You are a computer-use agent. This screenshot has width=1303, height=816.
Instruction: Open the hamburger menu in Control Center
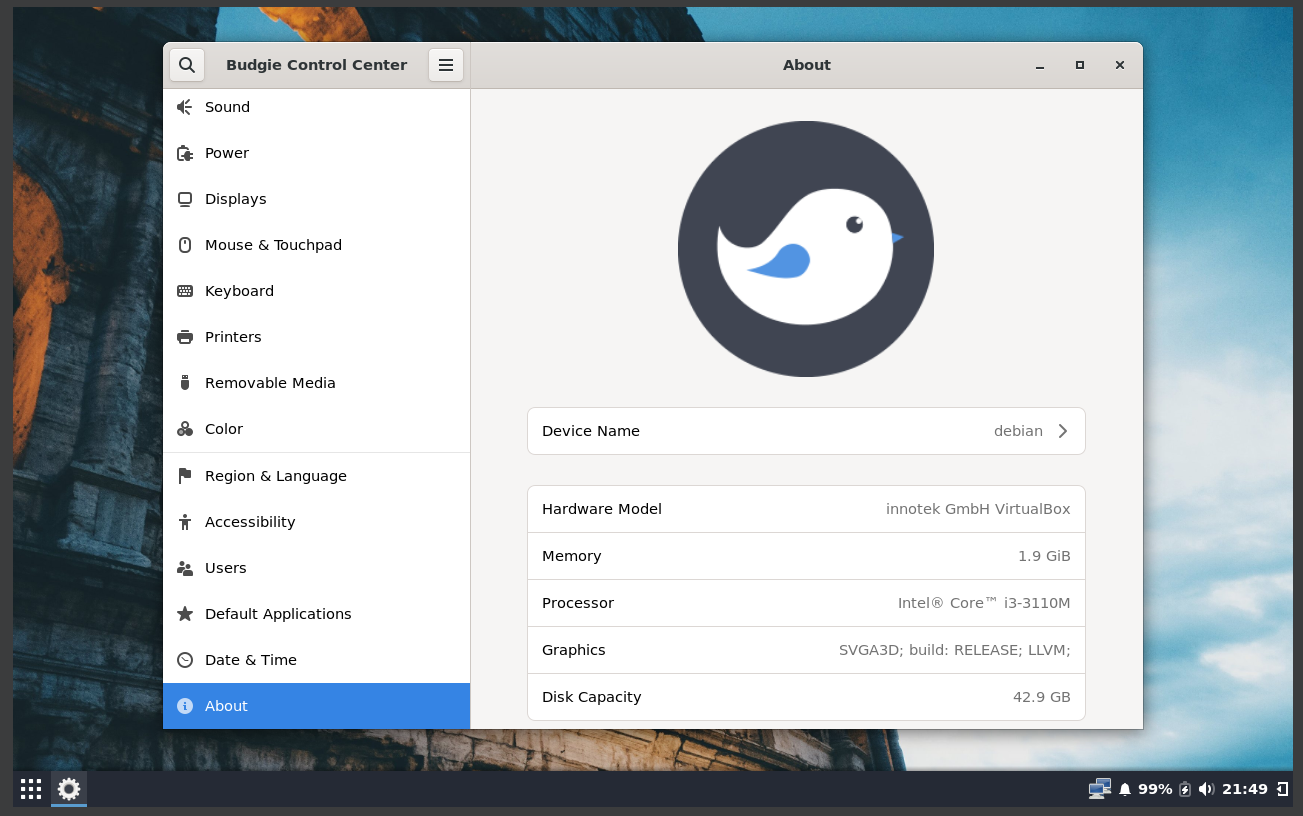pyautogui.click(x=445, y=64)
